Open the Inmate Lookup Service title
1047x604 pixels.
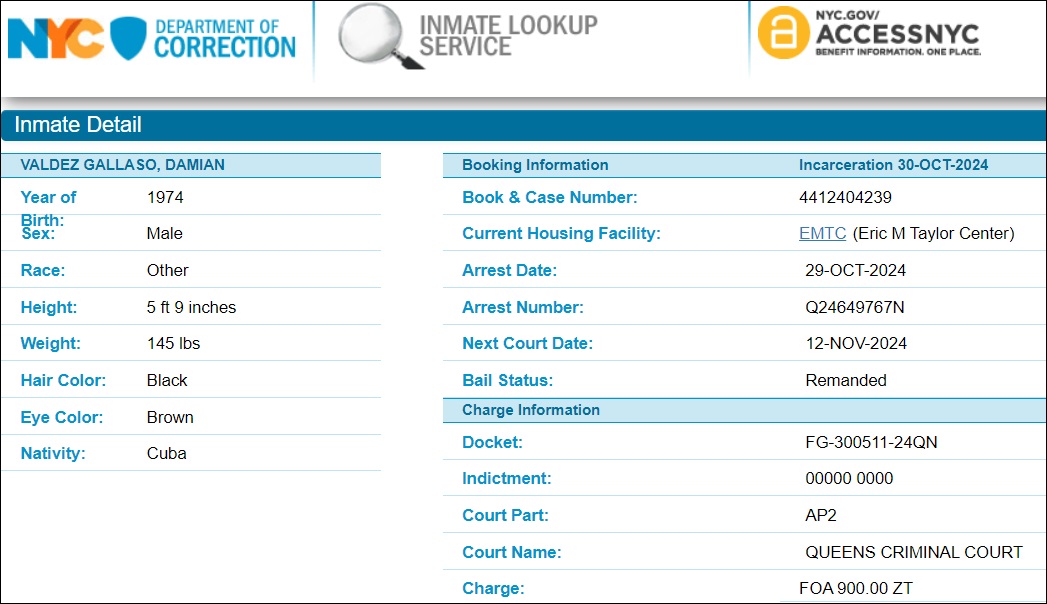pyautogui.click(x=508, y=36)
